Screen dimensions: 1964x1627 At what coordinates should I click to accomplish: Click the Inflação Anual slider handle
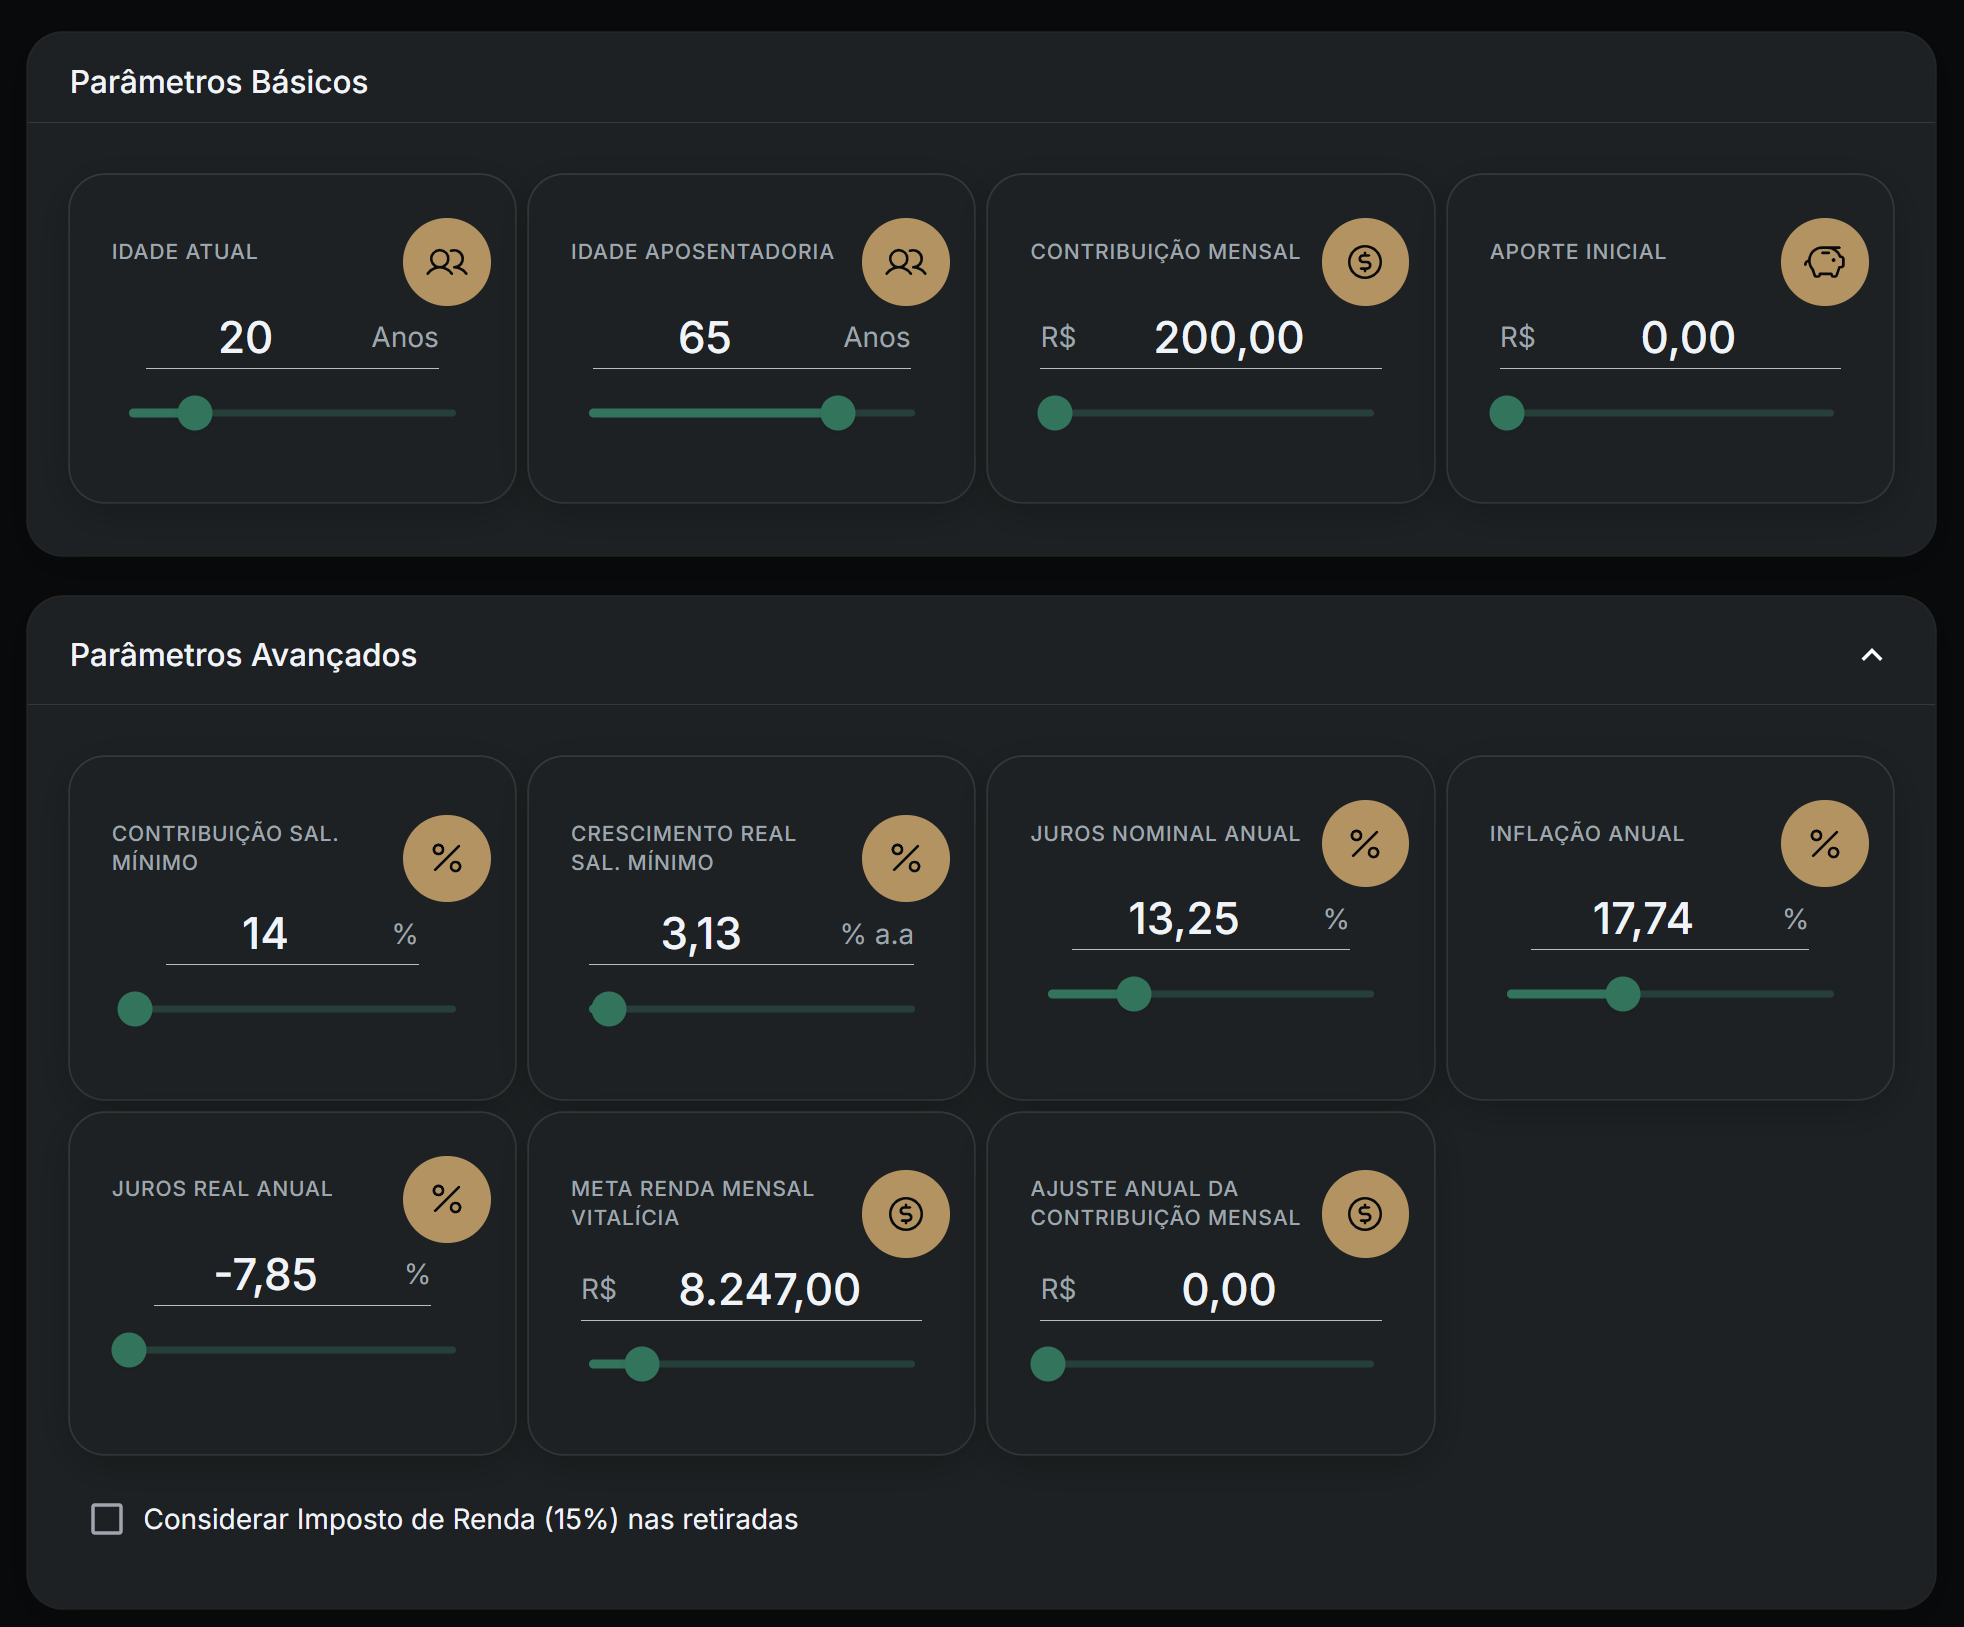(x=1625, y=995)
